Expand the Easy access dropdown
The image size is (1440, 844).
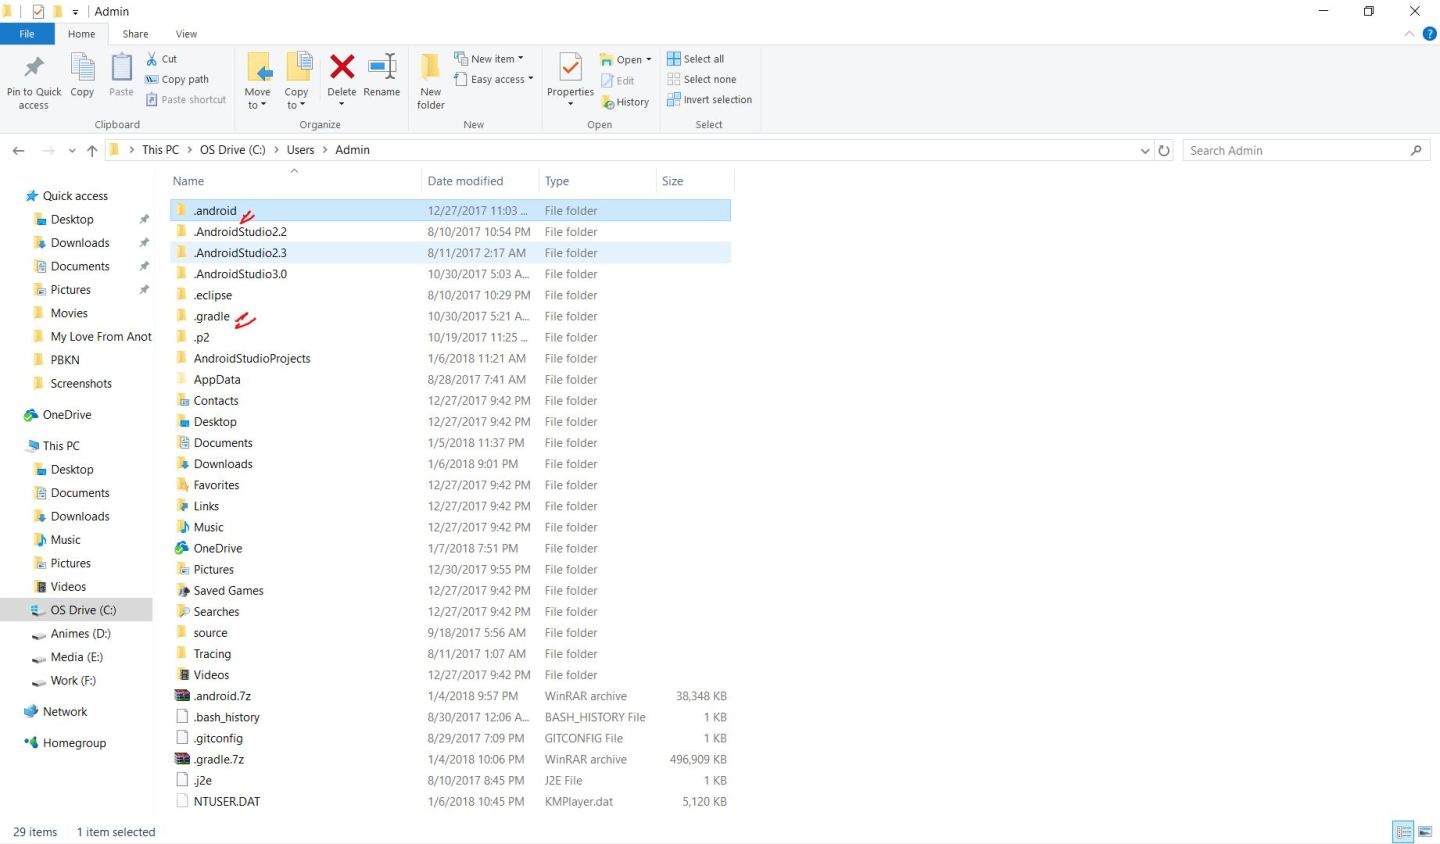coord(494,79)
